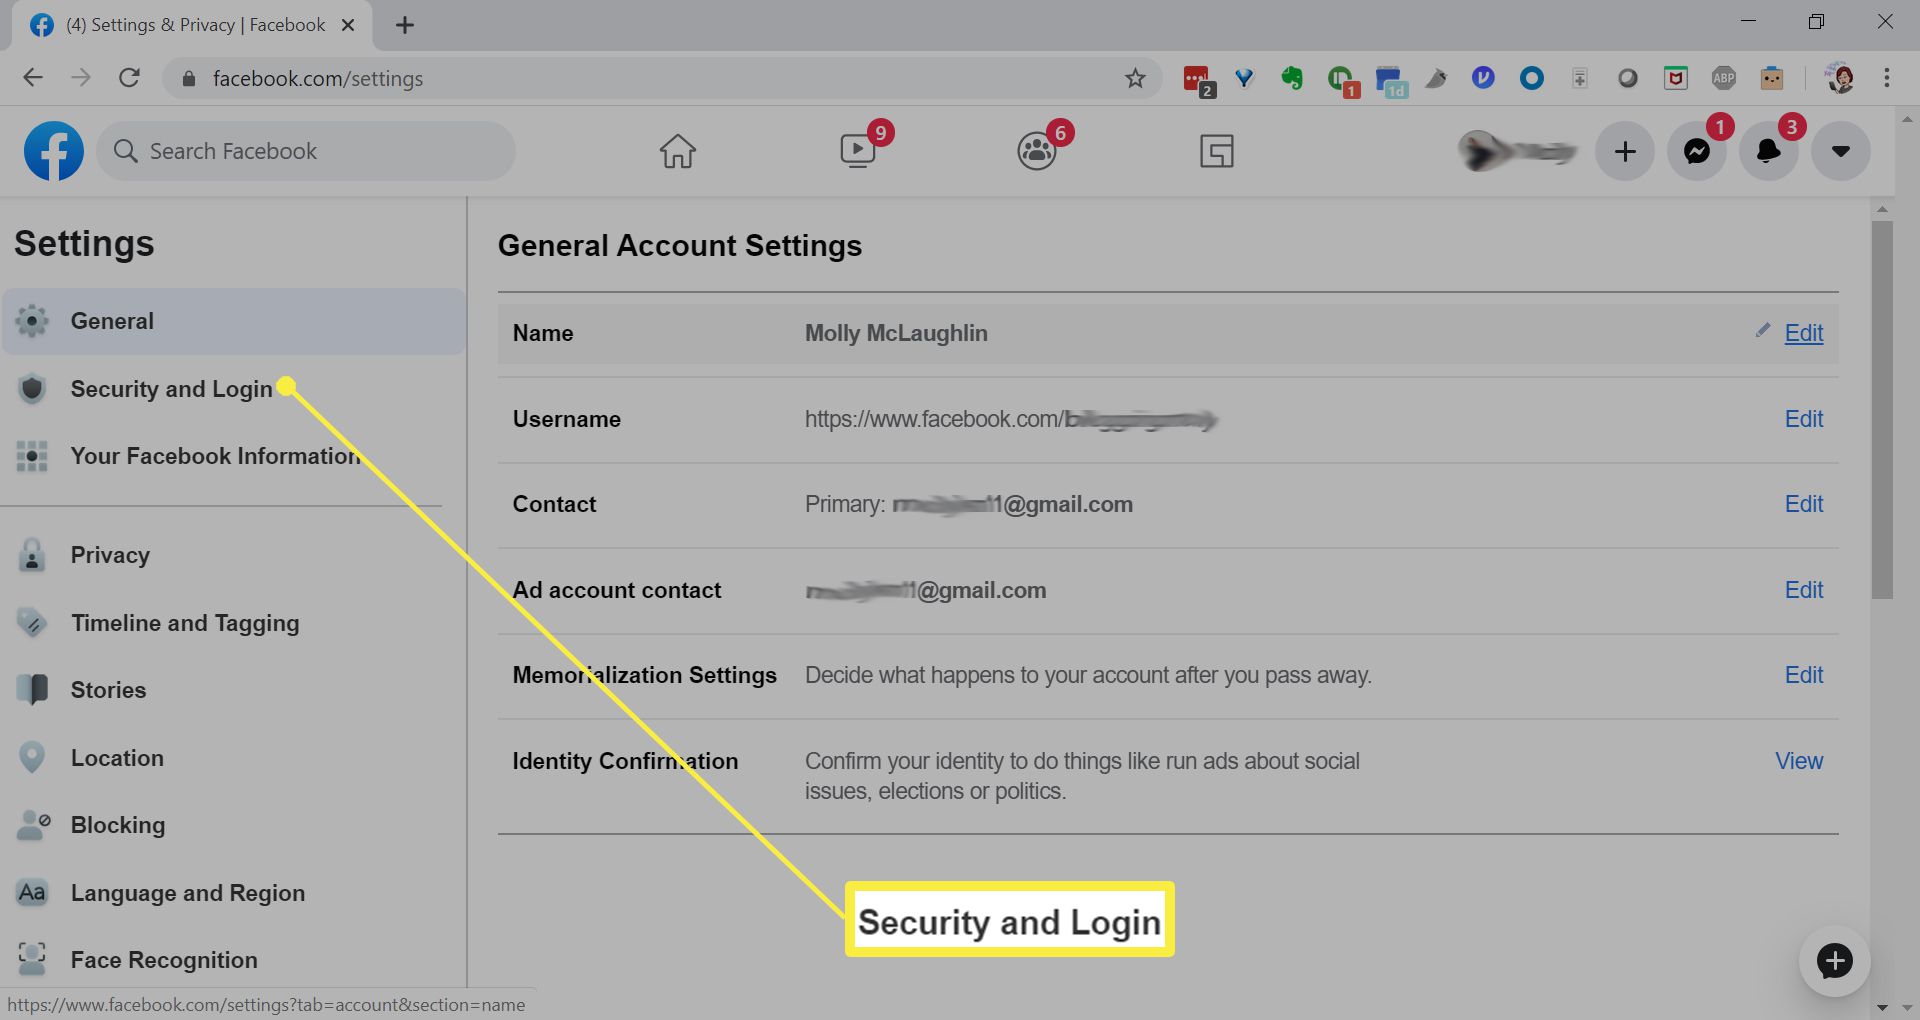Click the Blocking person icon

point(32,825)
